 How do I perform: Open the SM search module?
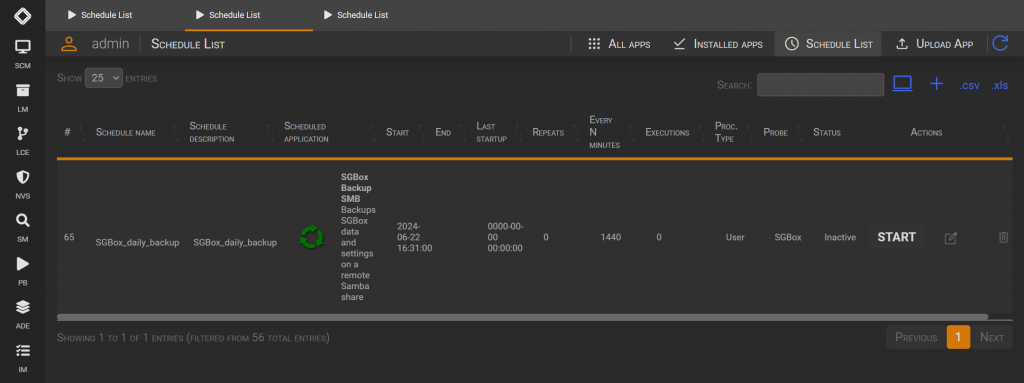click(22, 227)
